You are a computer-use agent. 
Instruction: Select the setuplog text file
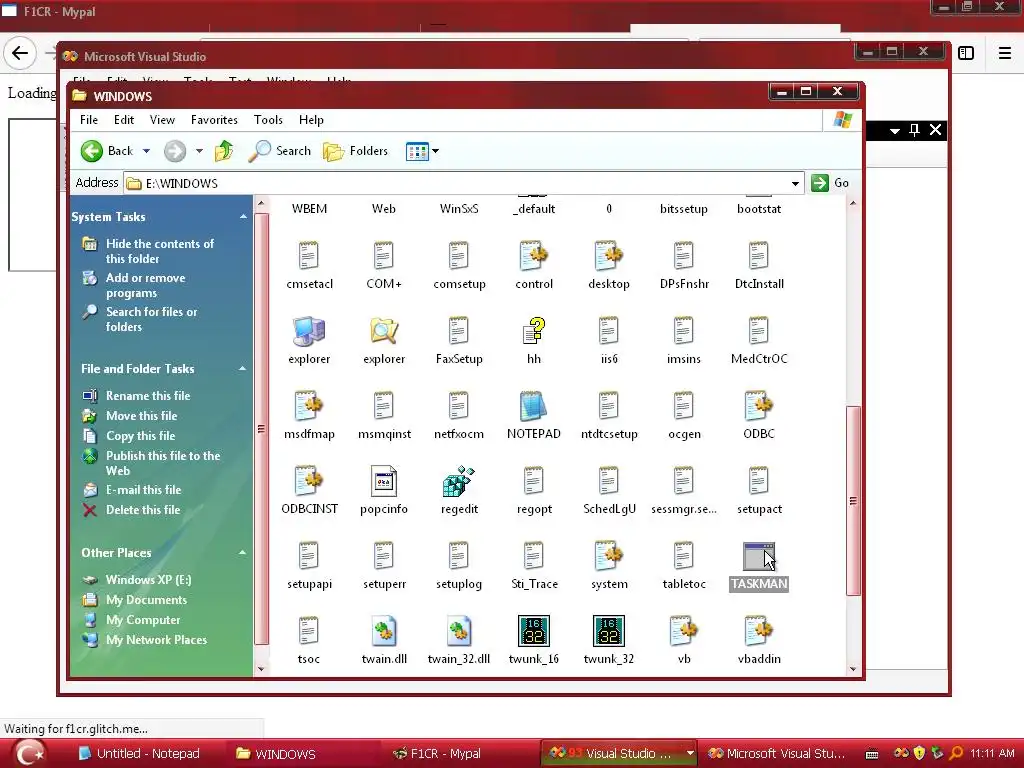pyautogui.click(x=458, y=556)
